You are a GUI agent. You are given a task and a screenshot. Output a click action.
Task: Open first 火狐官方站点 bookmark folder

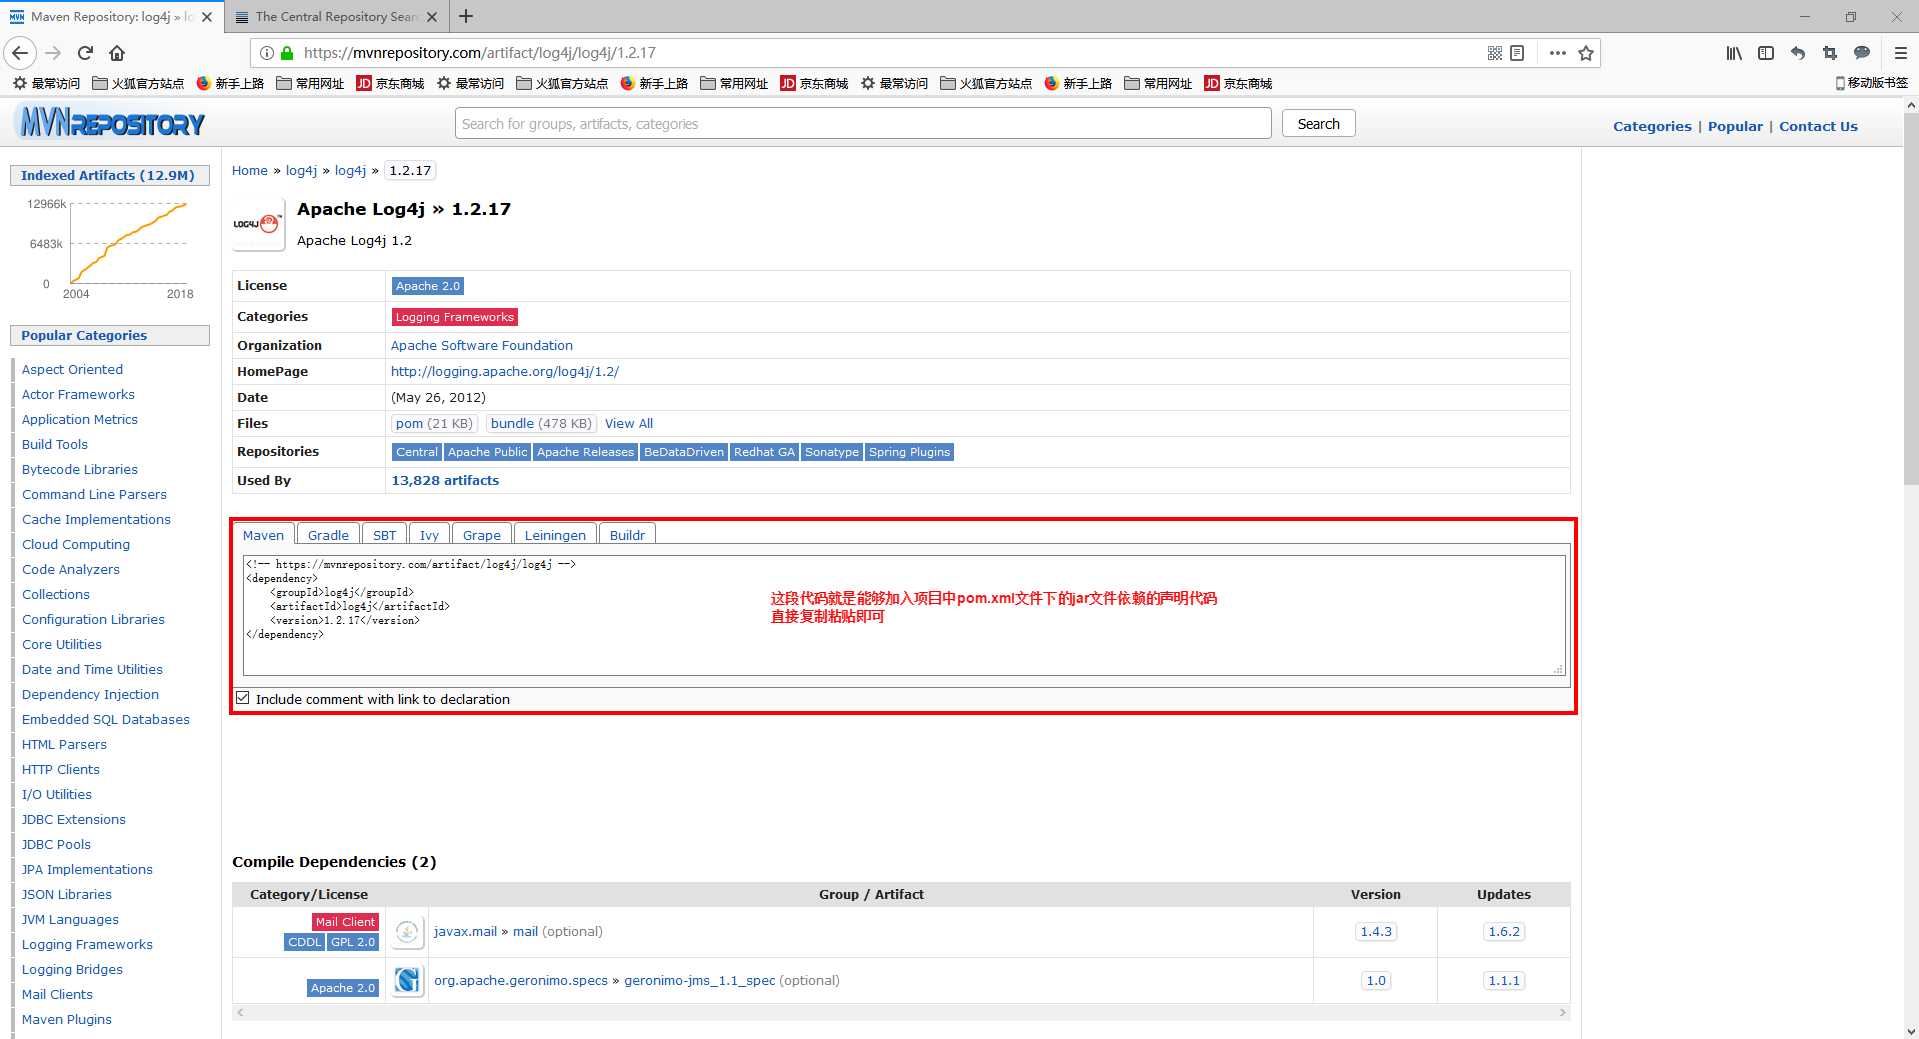pos(138,83)
